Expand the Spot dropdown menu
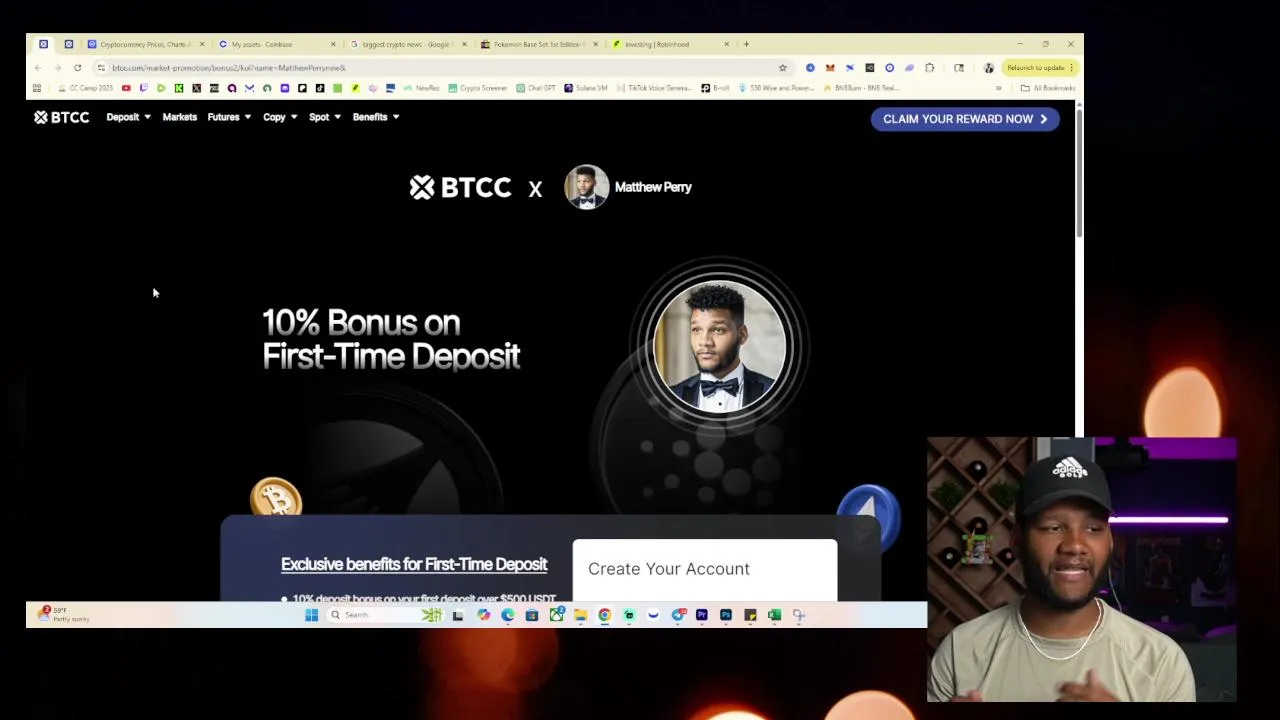Screen dimensions: 1280x720 point(325,117)
